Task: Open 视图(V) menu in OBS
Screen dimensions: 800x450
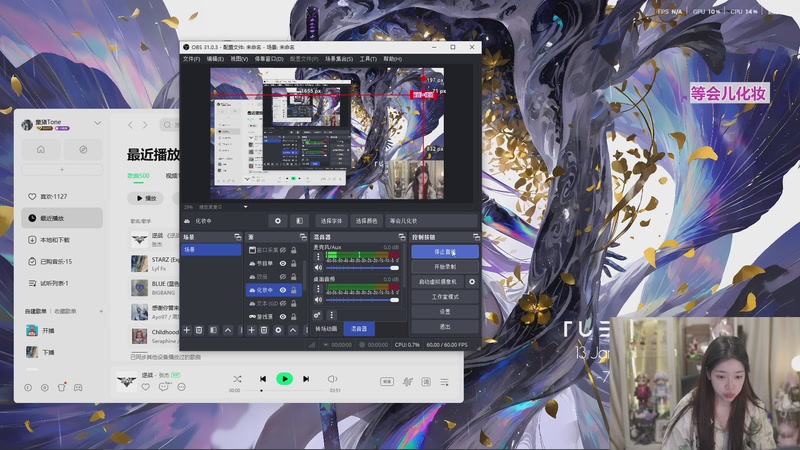Action: click(239, 59)
